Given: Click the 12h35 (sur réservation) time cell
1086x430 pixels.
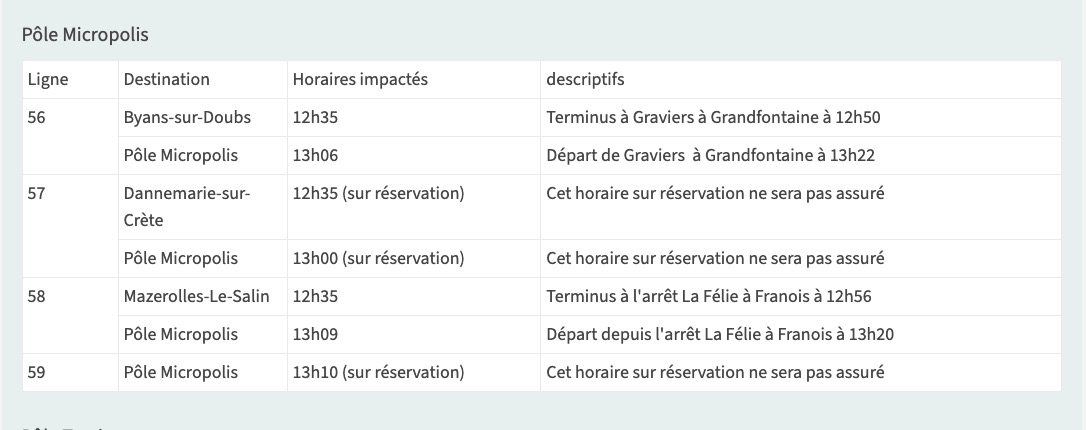Looking at the screenshot, I should (378, 194).
